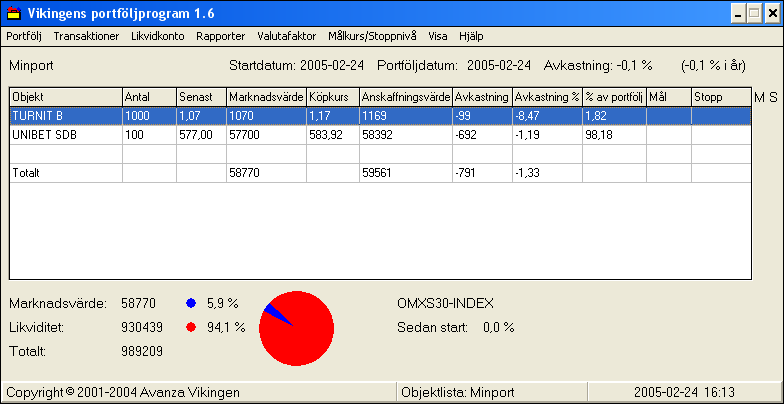
Task: Click the Sedan start 0,0 % value
Action: (498, 328)
